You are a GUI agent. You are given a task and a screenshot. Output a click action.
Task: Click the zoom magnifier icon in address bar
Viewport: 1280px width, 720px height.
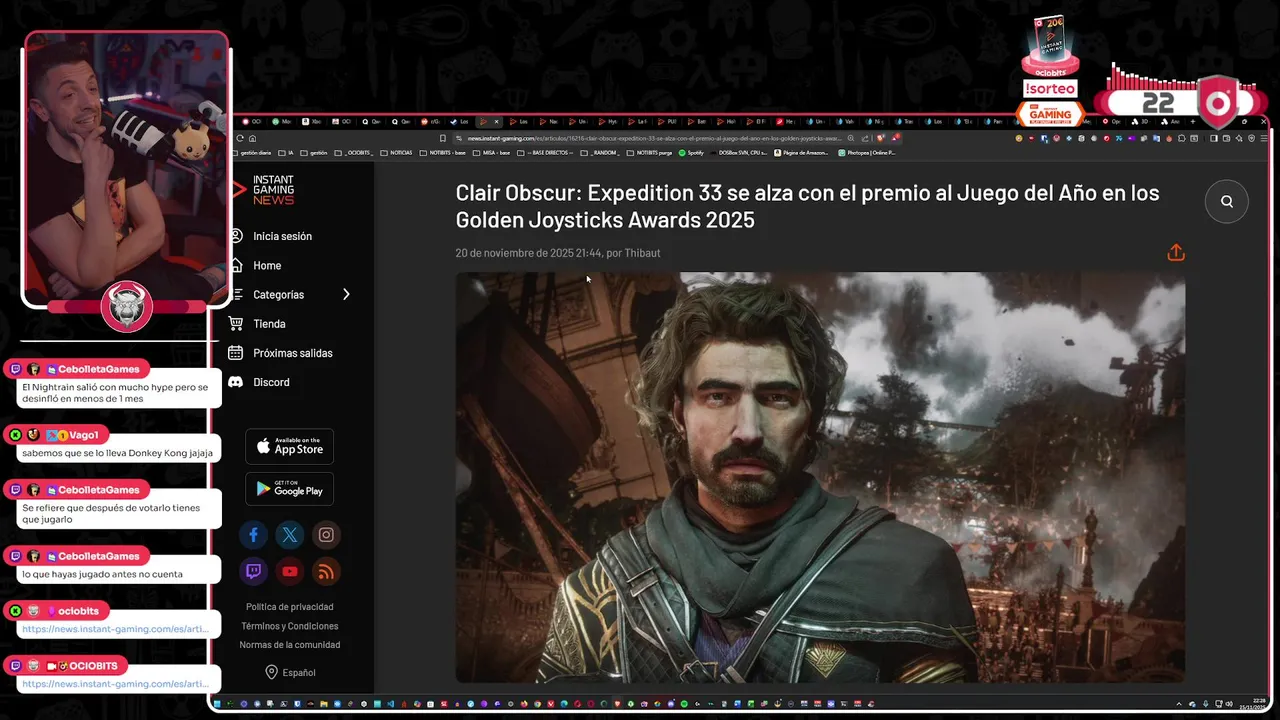851,138
